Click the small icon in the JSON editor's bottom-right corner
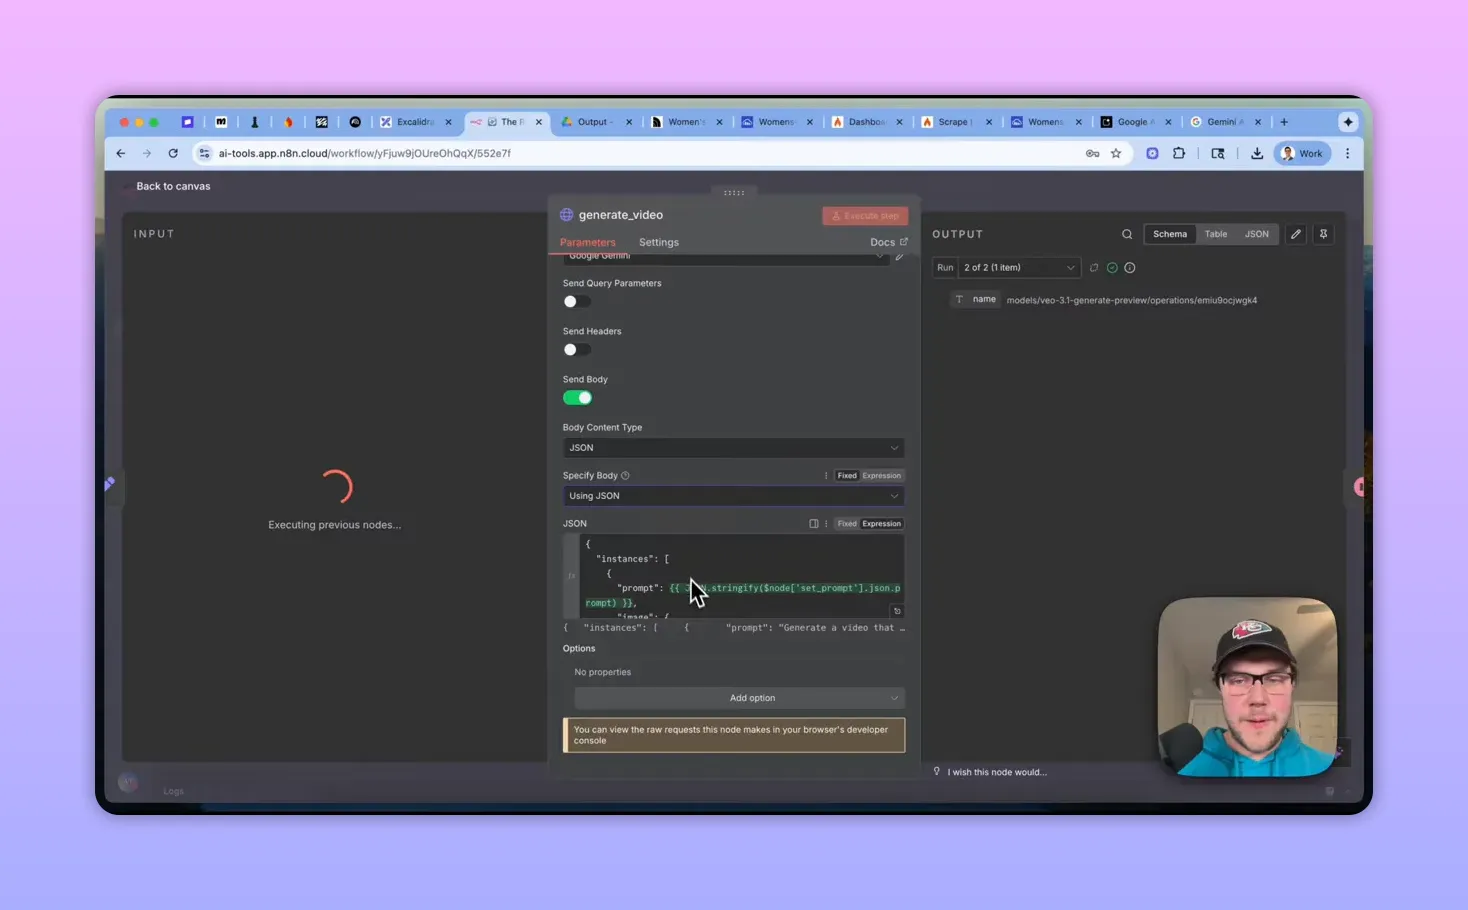The image size is (1468, 910). tap(897, 611)
